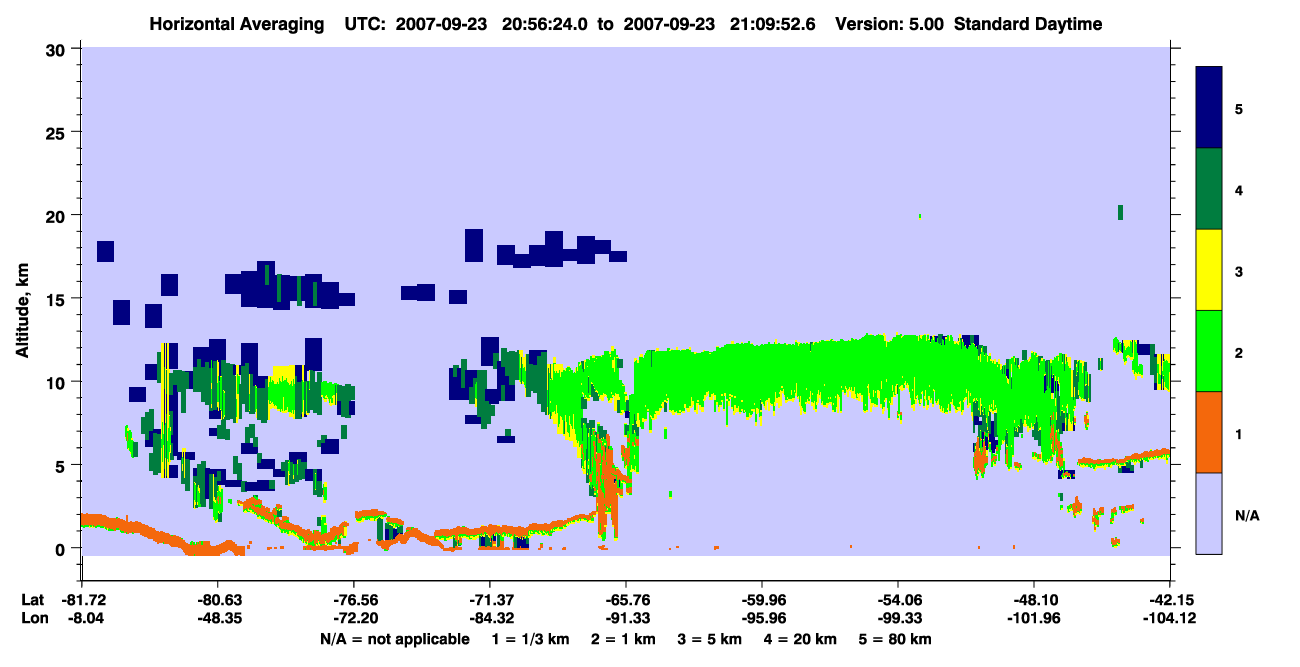Click the 'Lon' row label
This screenshot has height=667, width=1300.
(33, 618)
